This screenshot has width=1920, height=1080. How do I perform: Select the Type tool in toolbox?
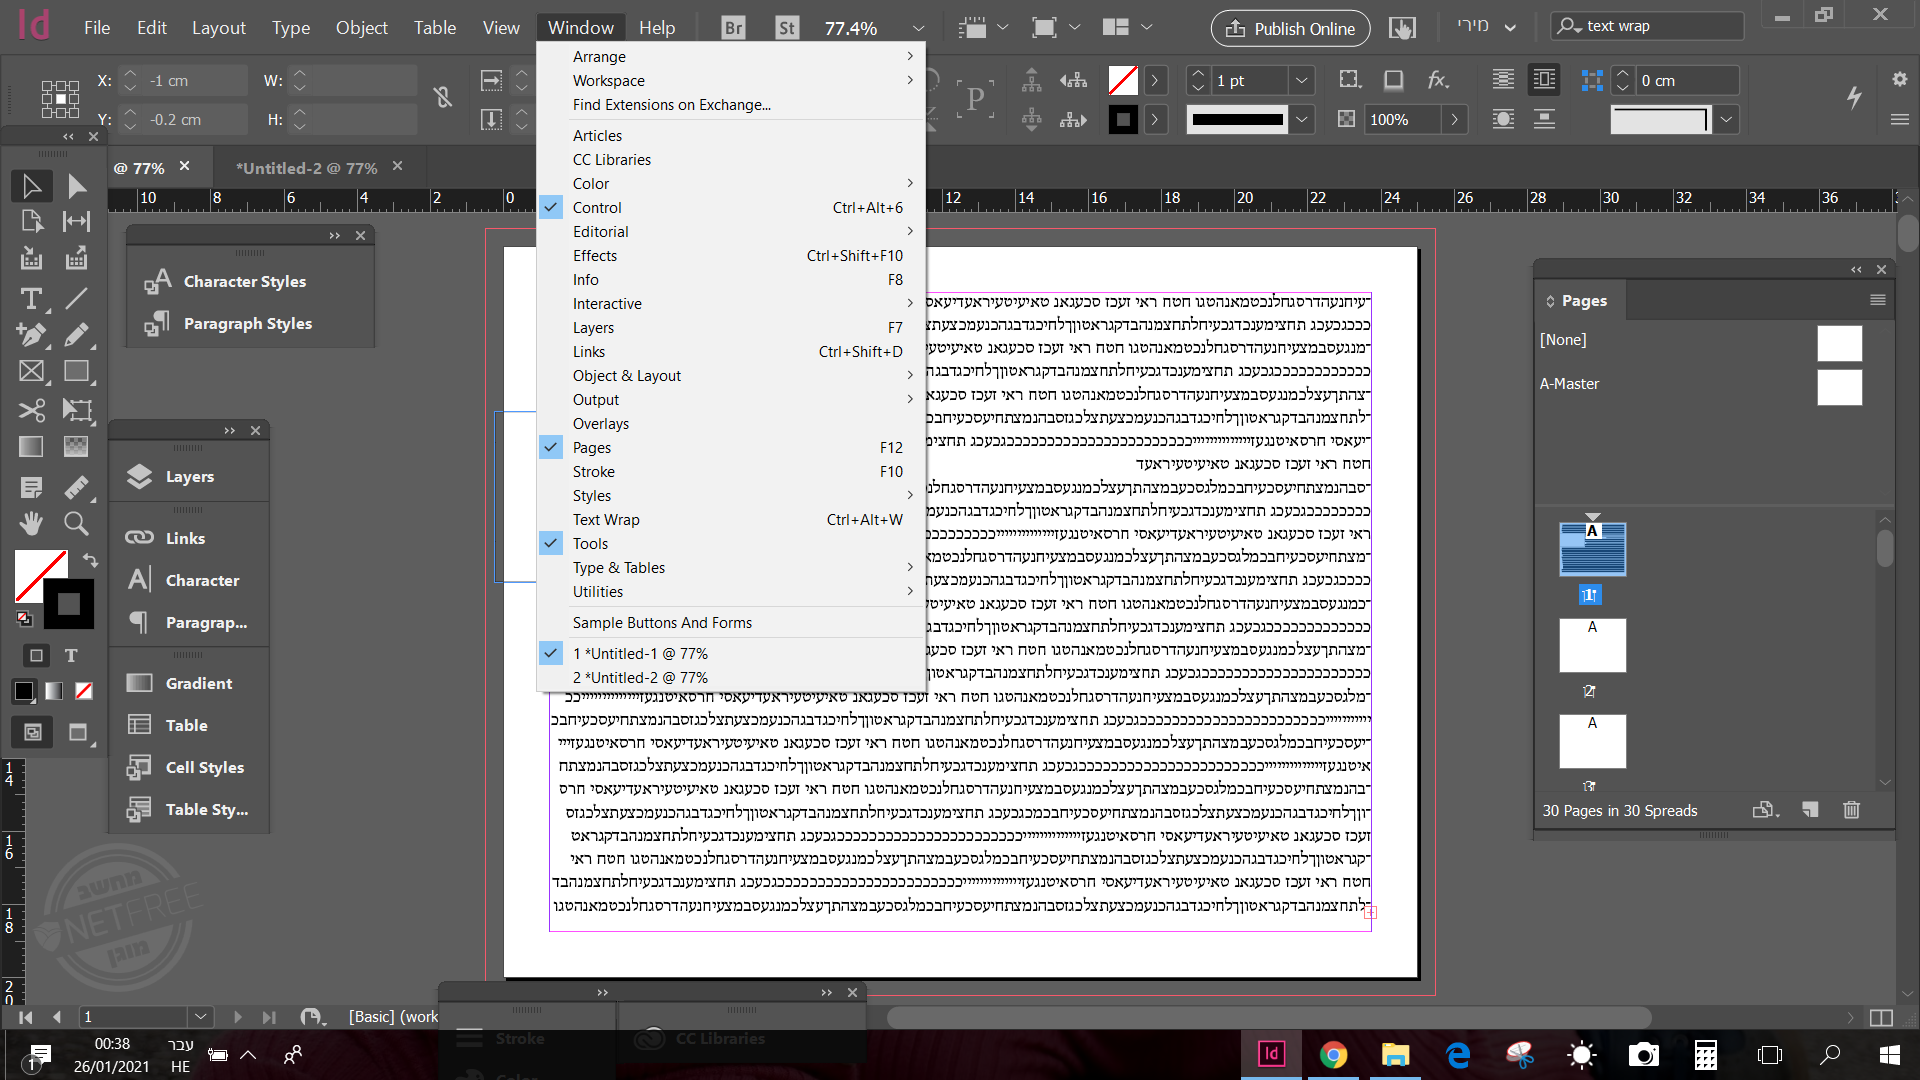pyautogui.click(x=31, y=298)
